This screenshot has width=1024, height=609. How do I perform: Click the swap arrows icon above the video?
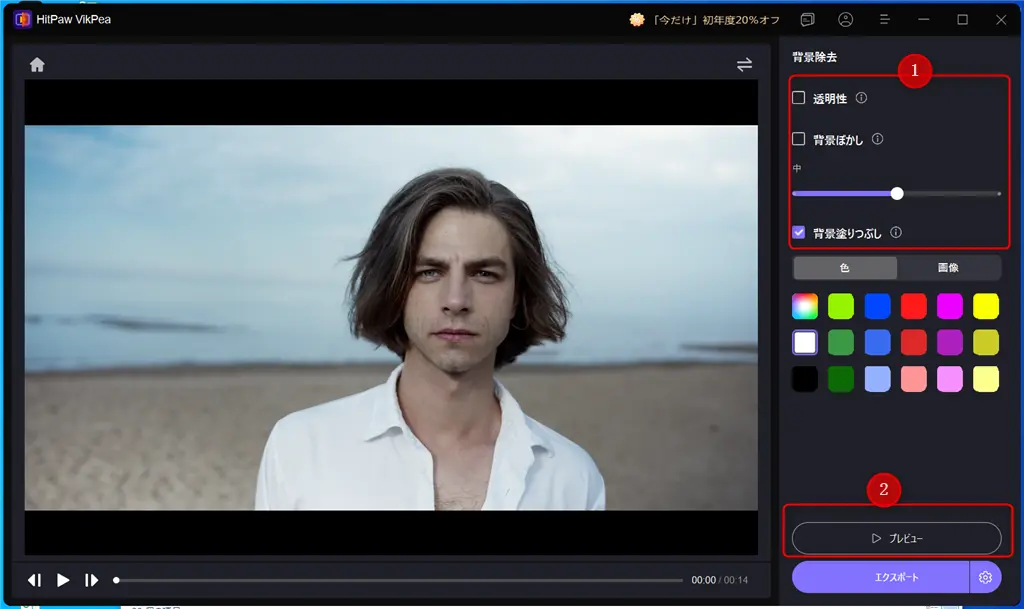coord(744,65)
